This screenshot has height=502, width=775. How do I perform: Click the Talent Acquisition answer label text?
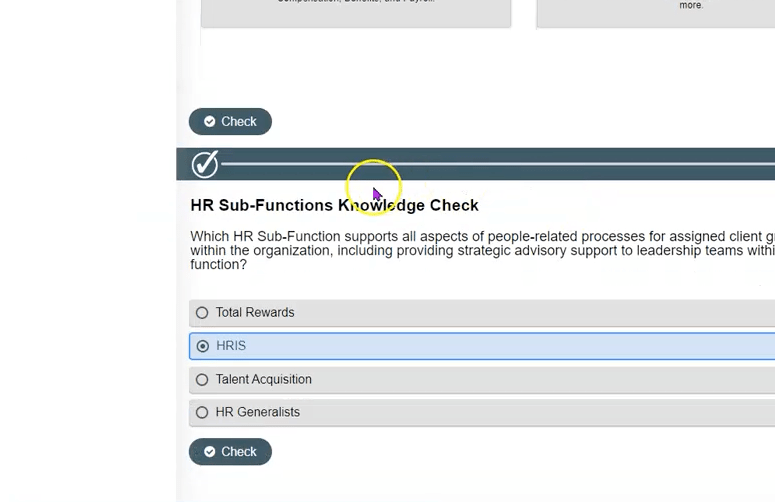click(264, 380)
